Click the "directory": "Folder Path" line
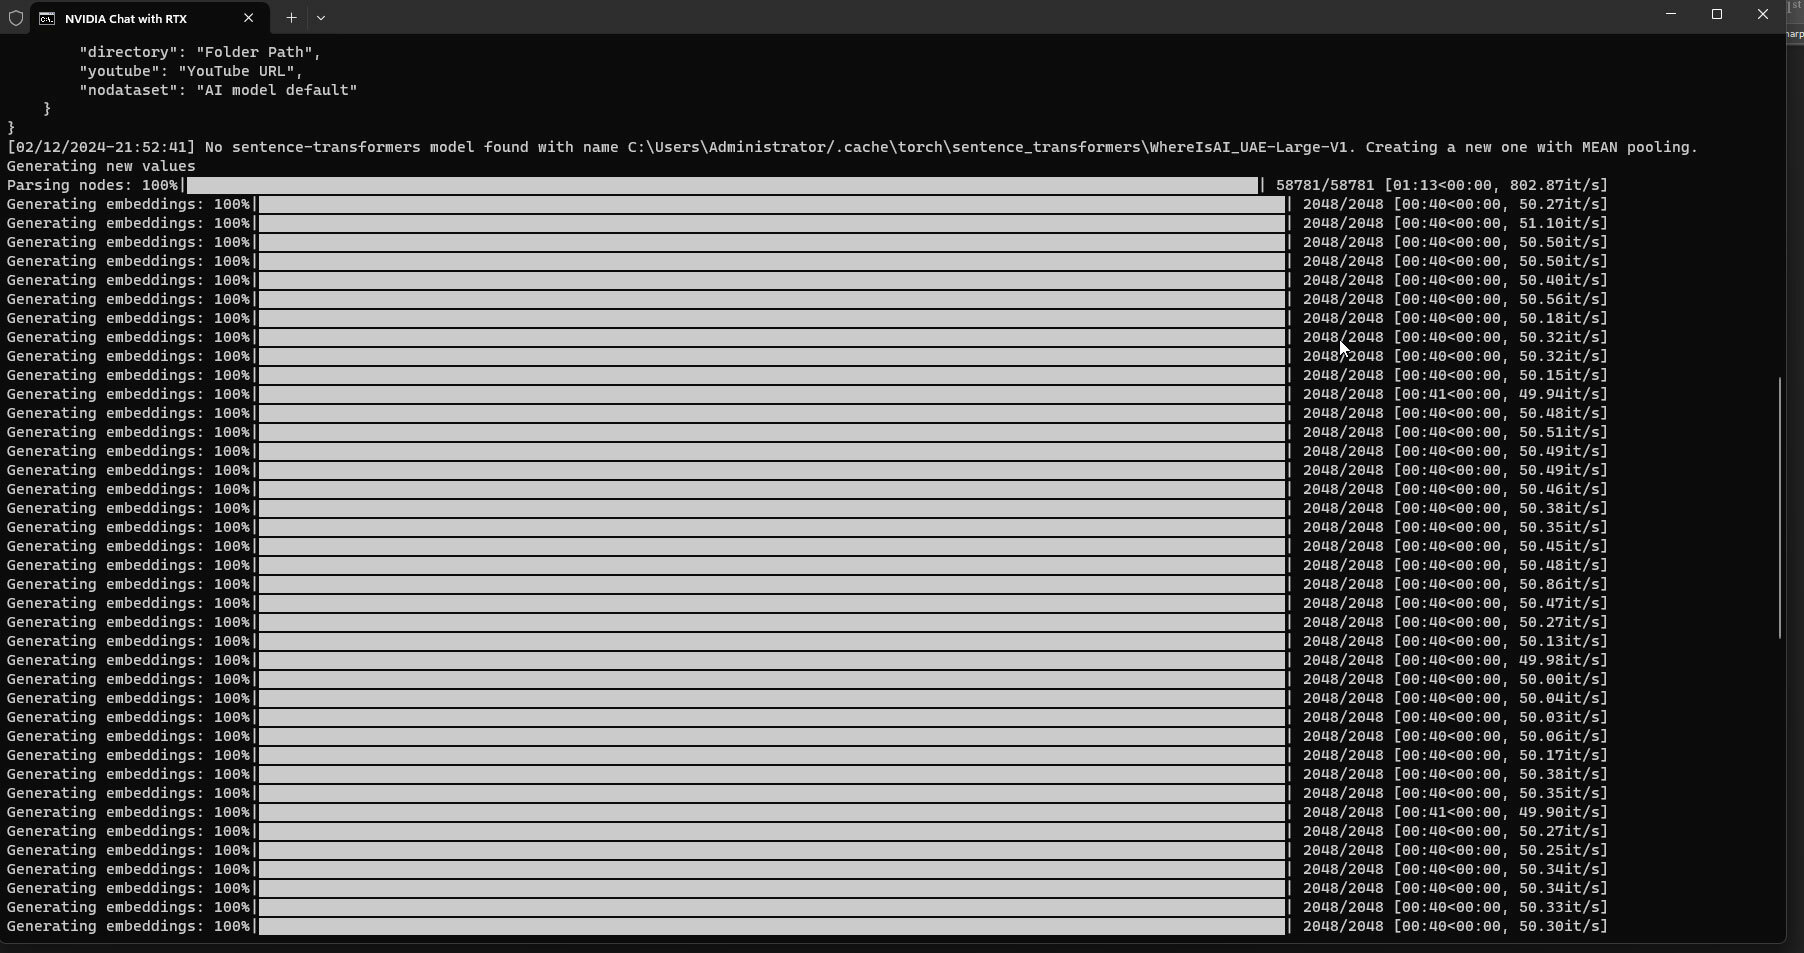This screenshot has height=953, width=1804. pos(200,52)
